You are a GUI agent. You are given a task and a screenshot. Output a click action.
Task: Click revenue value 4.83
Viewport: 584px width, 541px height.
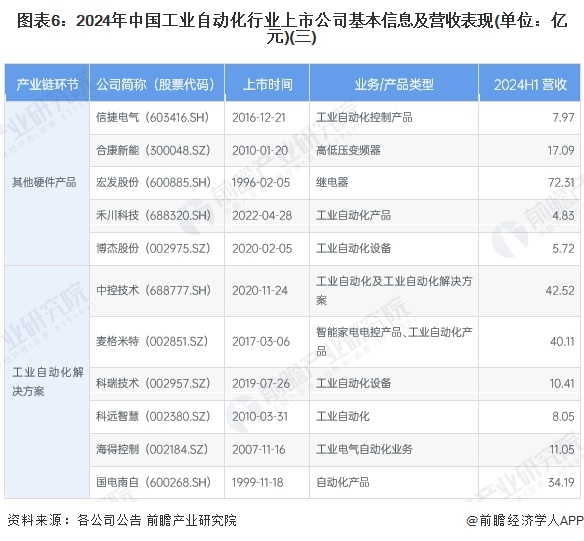(564, 215)
